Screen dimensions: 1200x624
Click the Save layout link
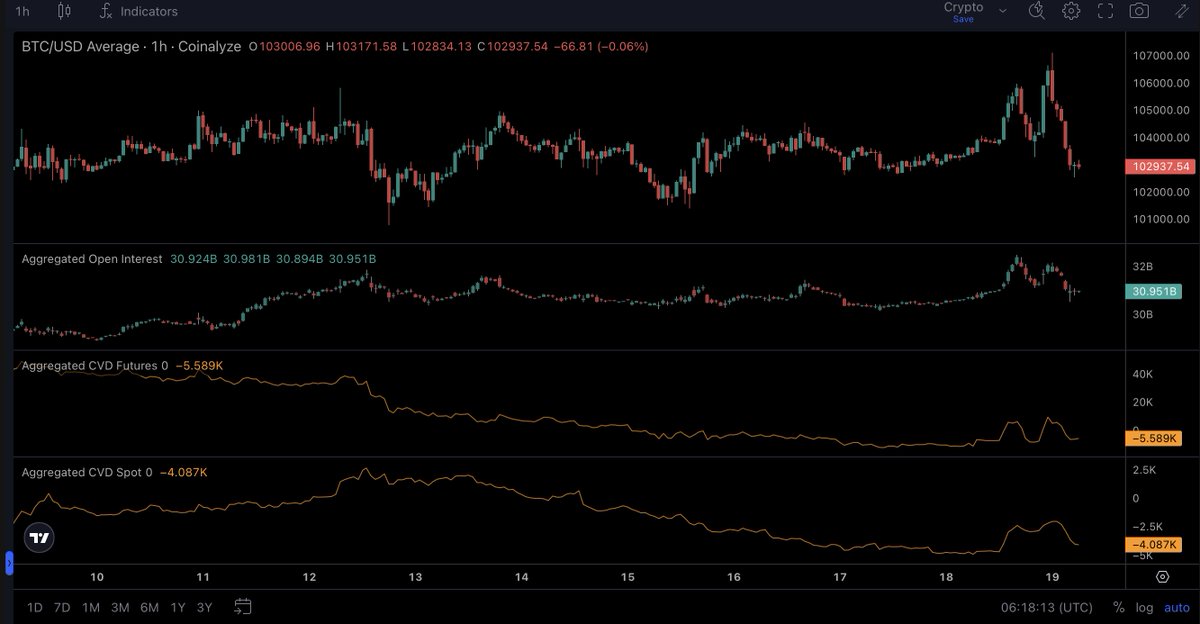[x=963, y=19]
